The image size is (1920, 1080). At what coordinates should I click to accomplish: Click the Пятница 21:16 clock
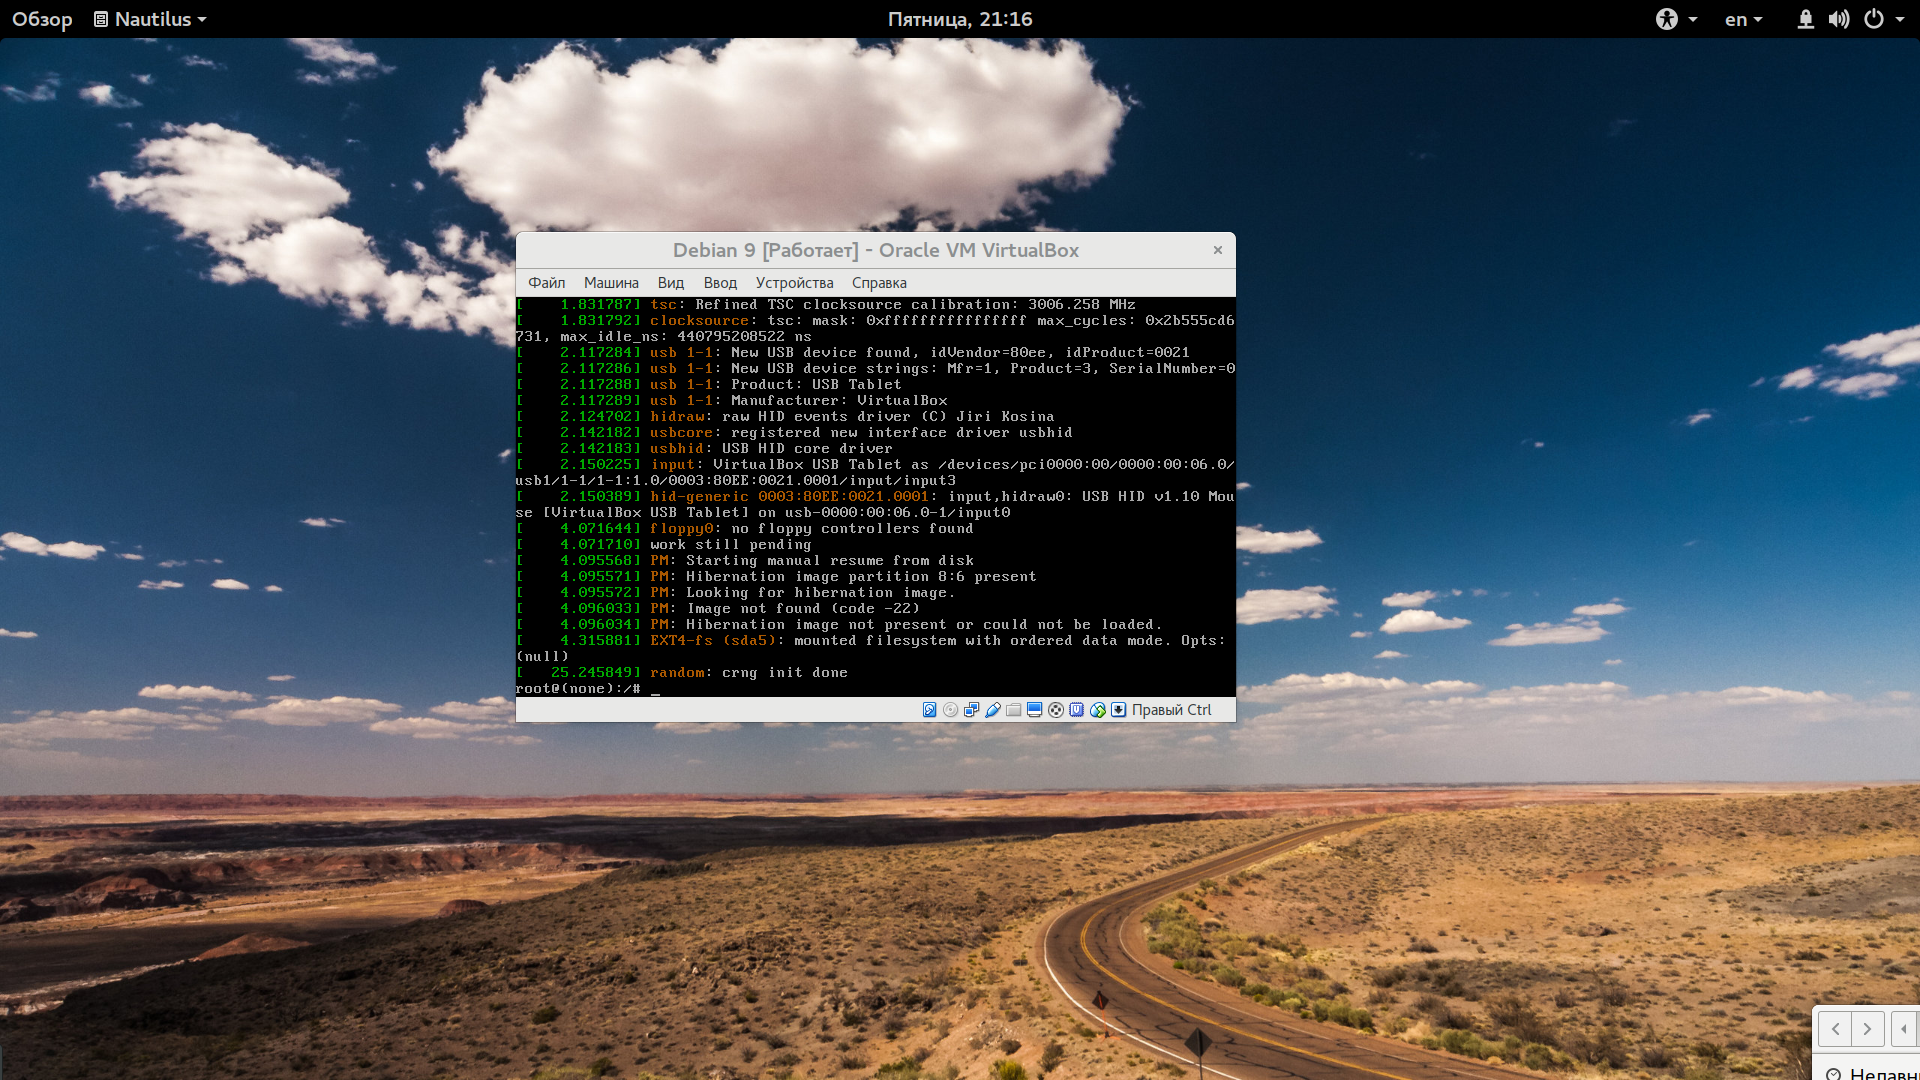(x=959, y=19)
